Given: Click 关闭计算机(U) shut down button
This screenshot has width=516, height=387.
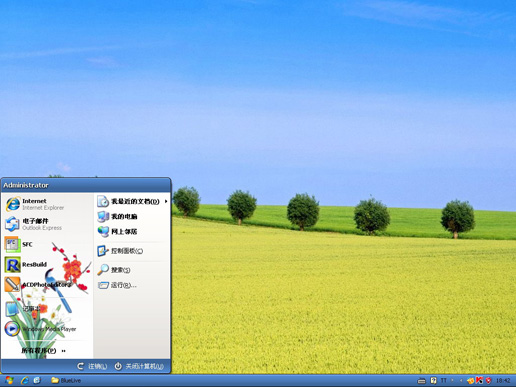Looking at the screenshot, I should [139, 366].
